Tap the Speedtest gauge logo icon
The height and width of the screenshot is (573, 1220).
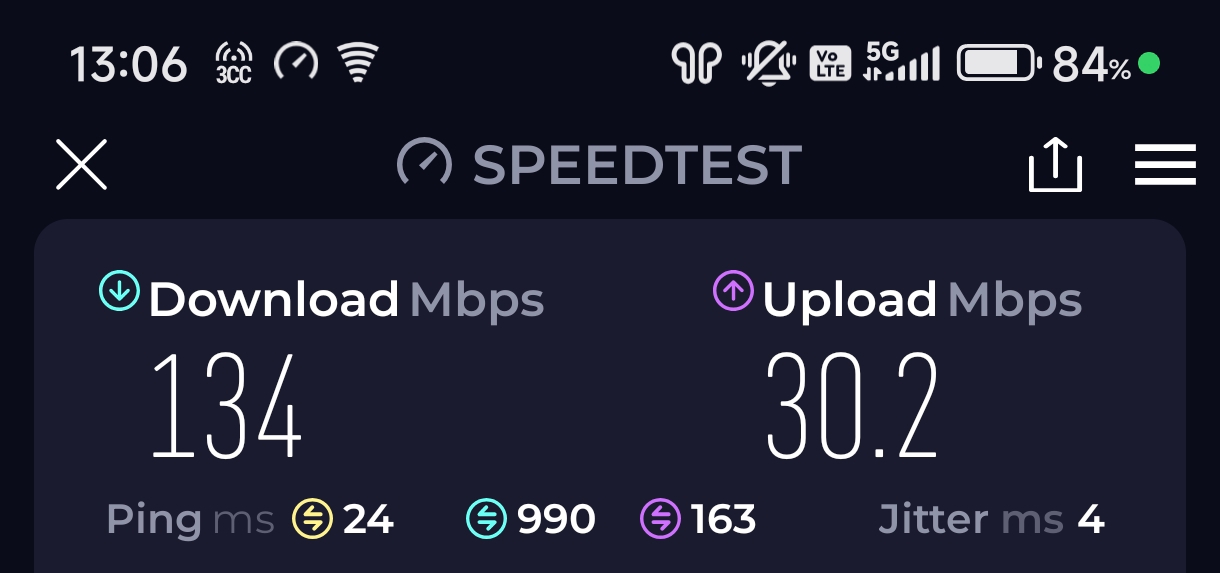424,163
